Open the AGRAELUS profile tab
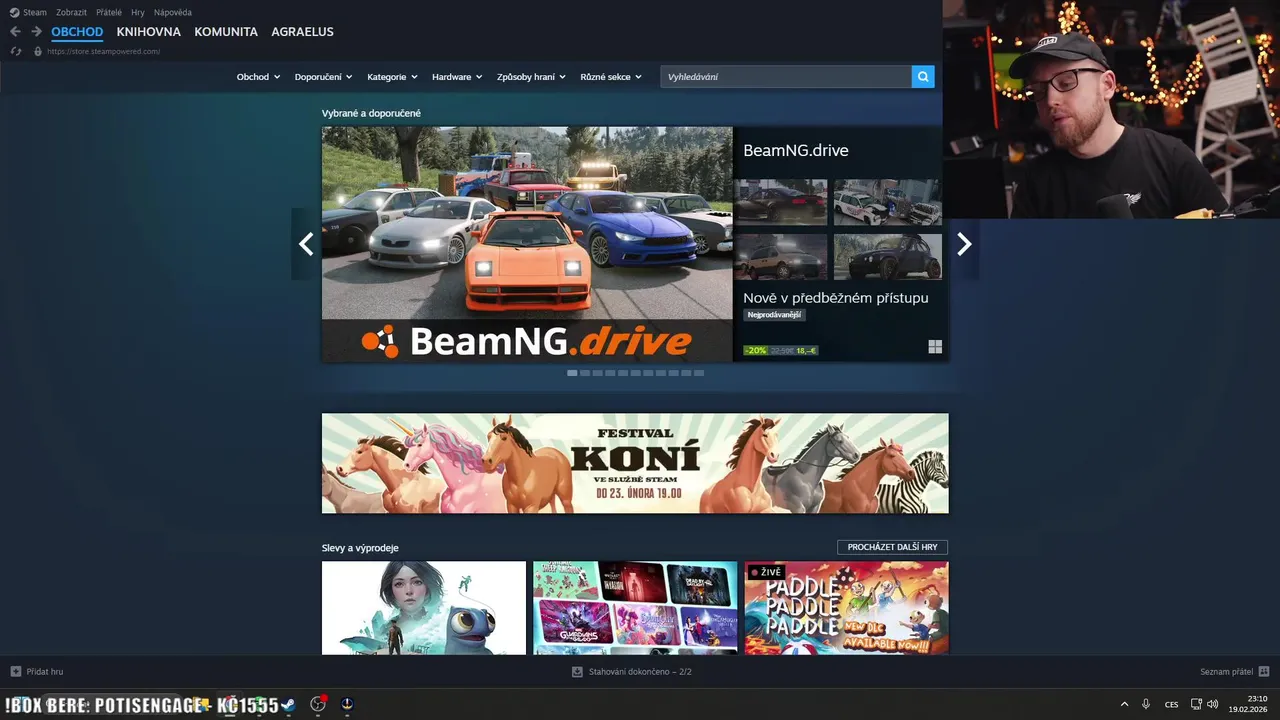The image size is (1280, 720). (302, 32)
